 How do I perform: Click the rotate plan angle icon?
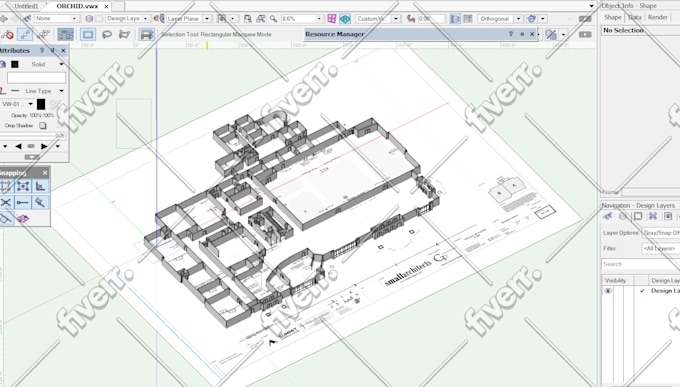(411, 19)
